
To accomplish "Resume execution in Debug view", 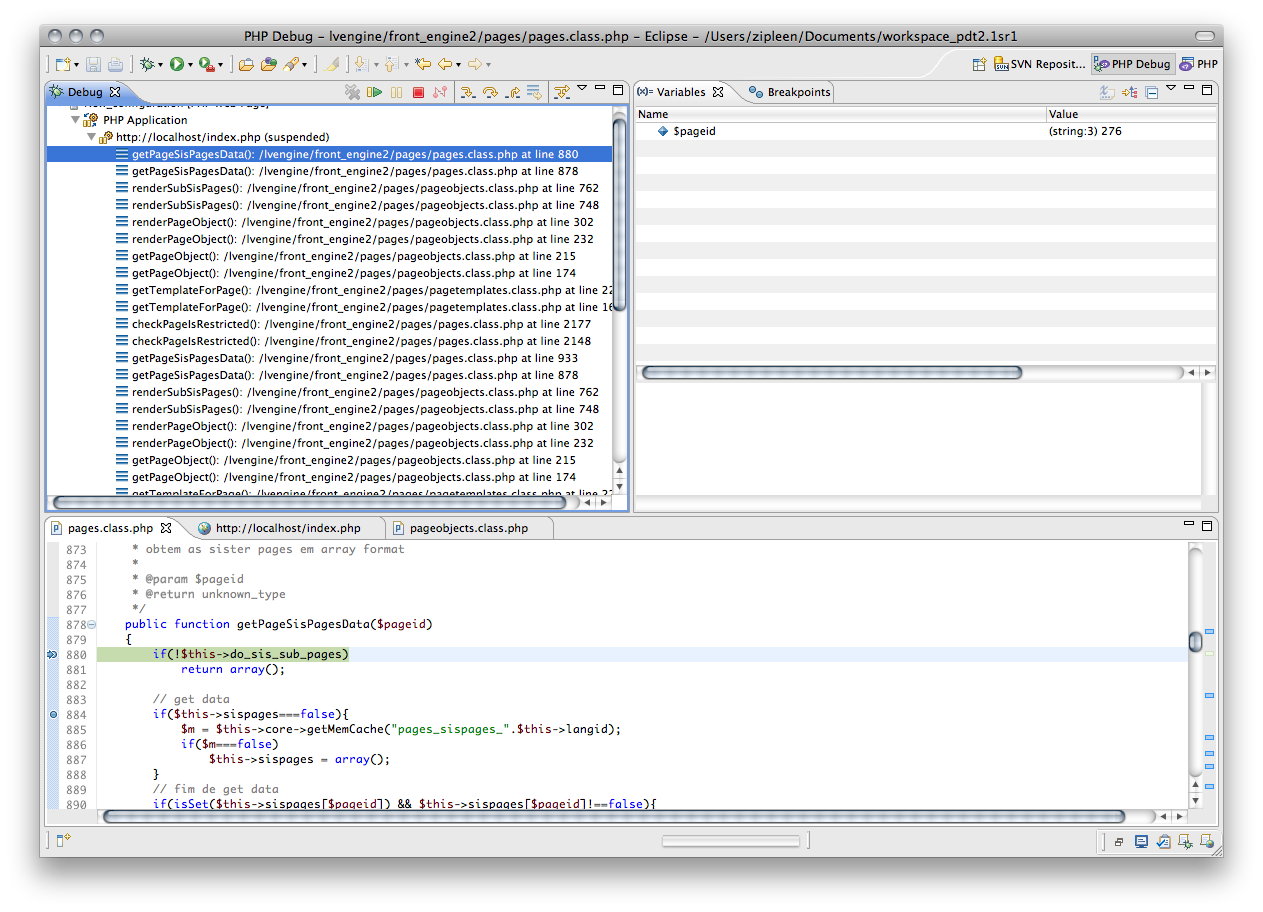I will pyautogui.click(x=375, y=92).
